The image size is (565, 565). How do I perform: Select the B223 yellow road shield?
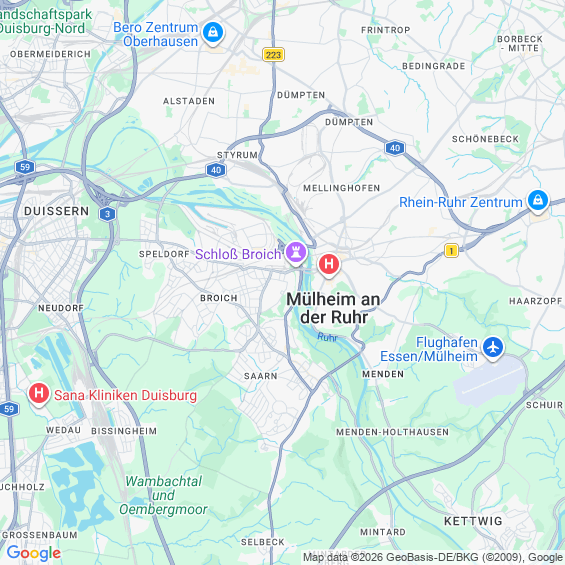(x=273, y=55)
